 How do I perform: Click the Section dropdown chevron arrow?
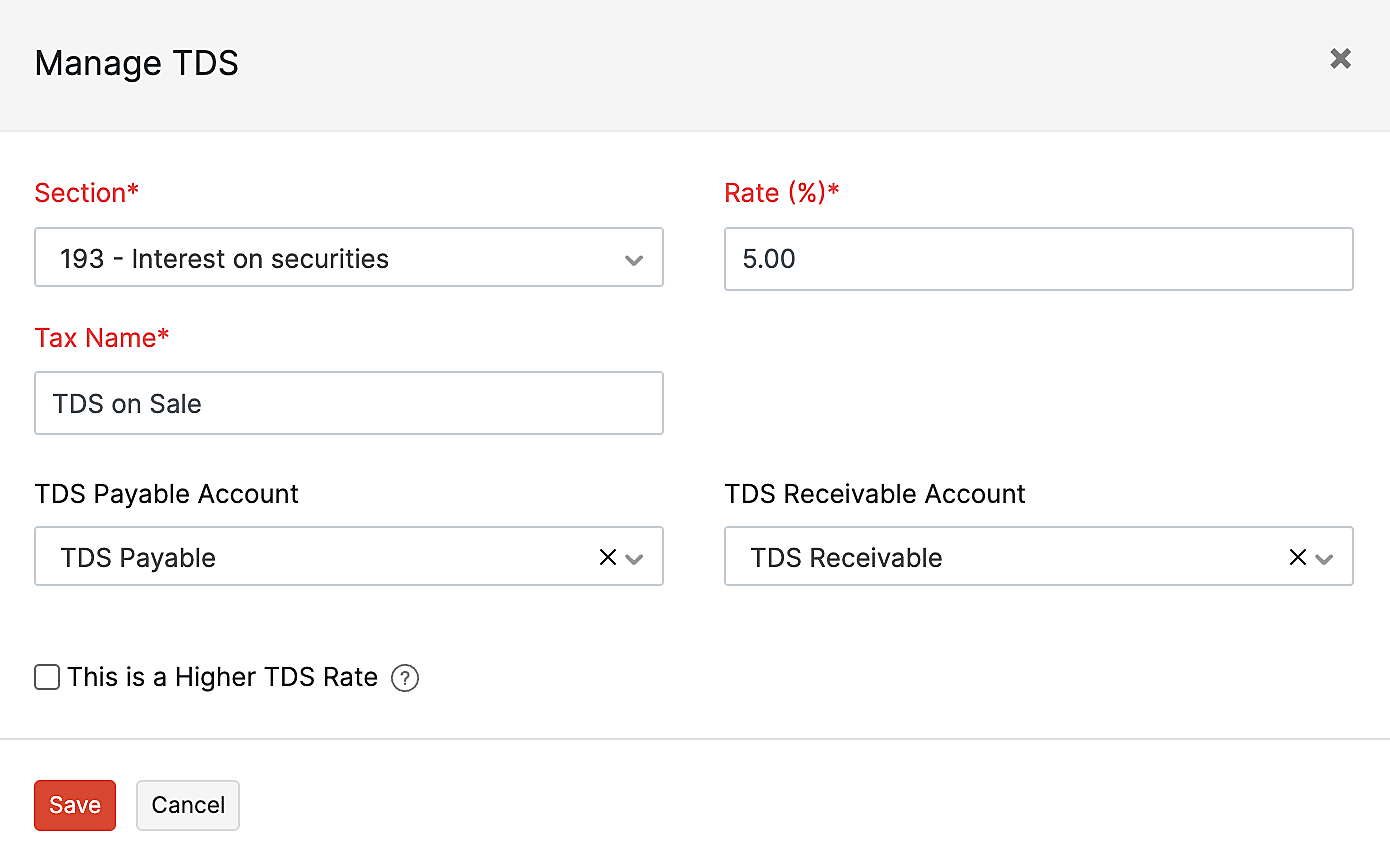(634, 258)
